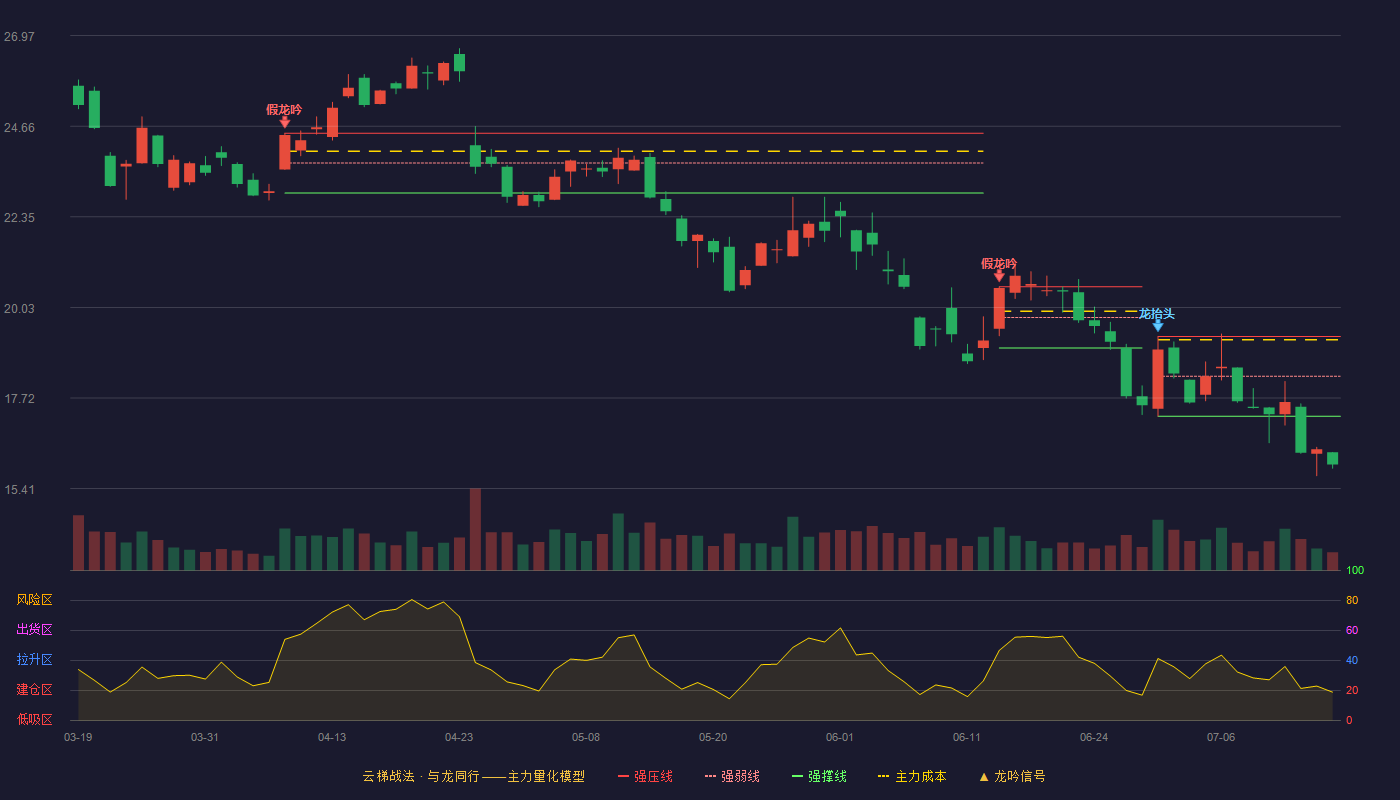
Task: Click the 06-24 date axis label
Action: point(1094,737)
